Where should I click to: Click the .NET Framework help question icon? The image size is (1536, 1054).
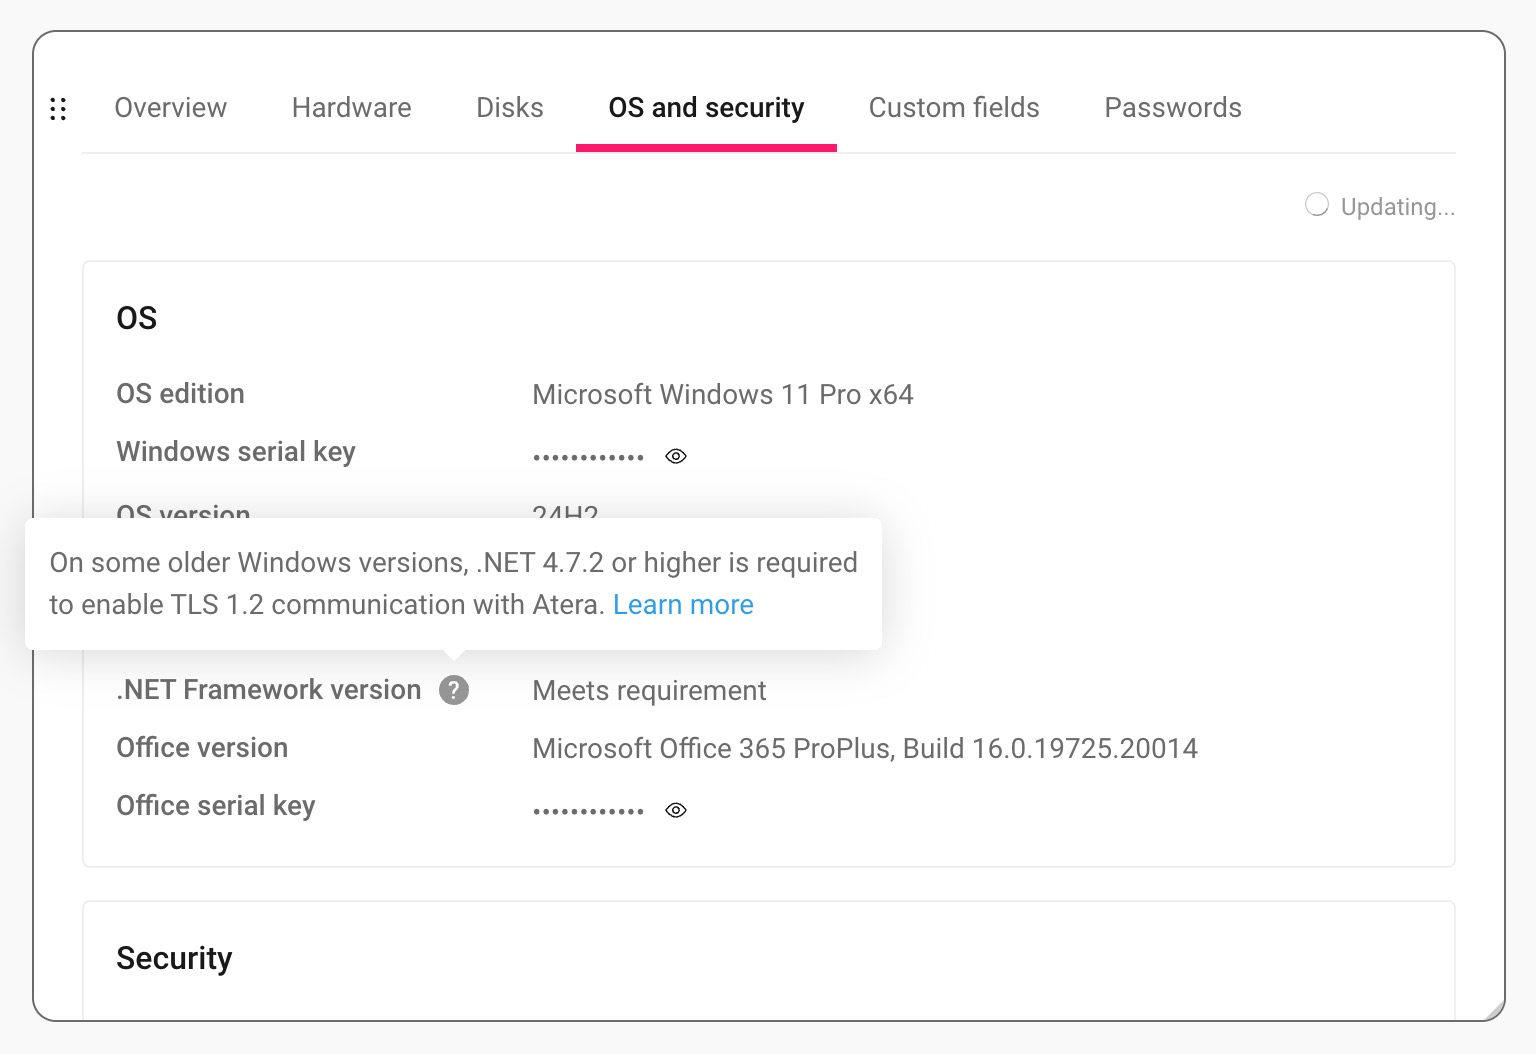coord(454,690)
